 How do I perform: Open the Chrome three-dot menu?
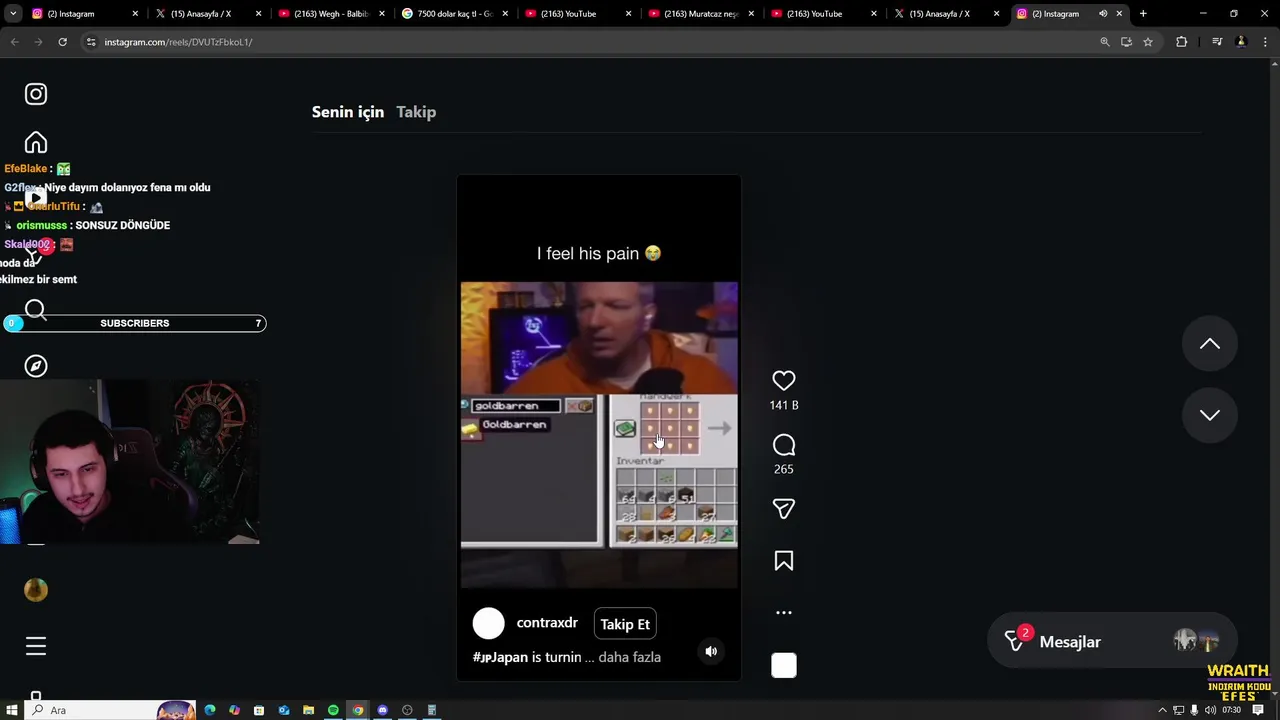pyautogui.click(x=1264, y=42)
